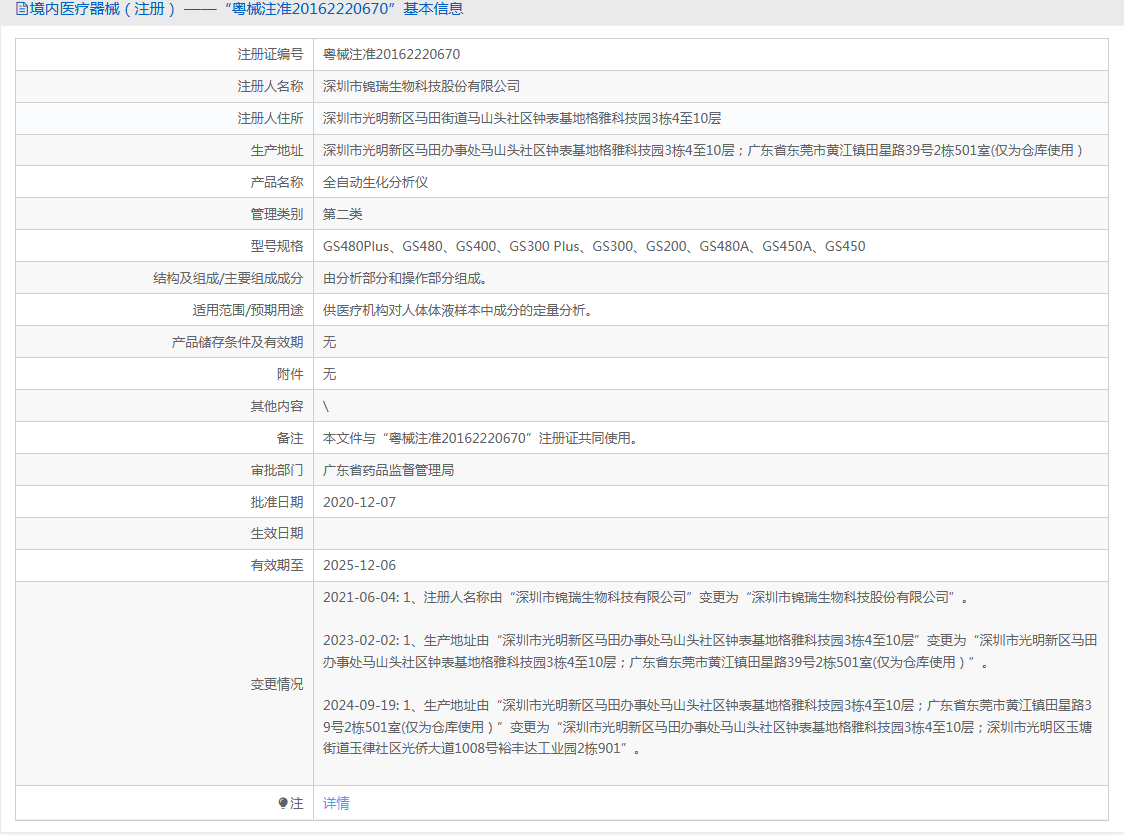Click the 备注 label
Viewport: 1124px width, 835px height.
click(x=290, y=439)
